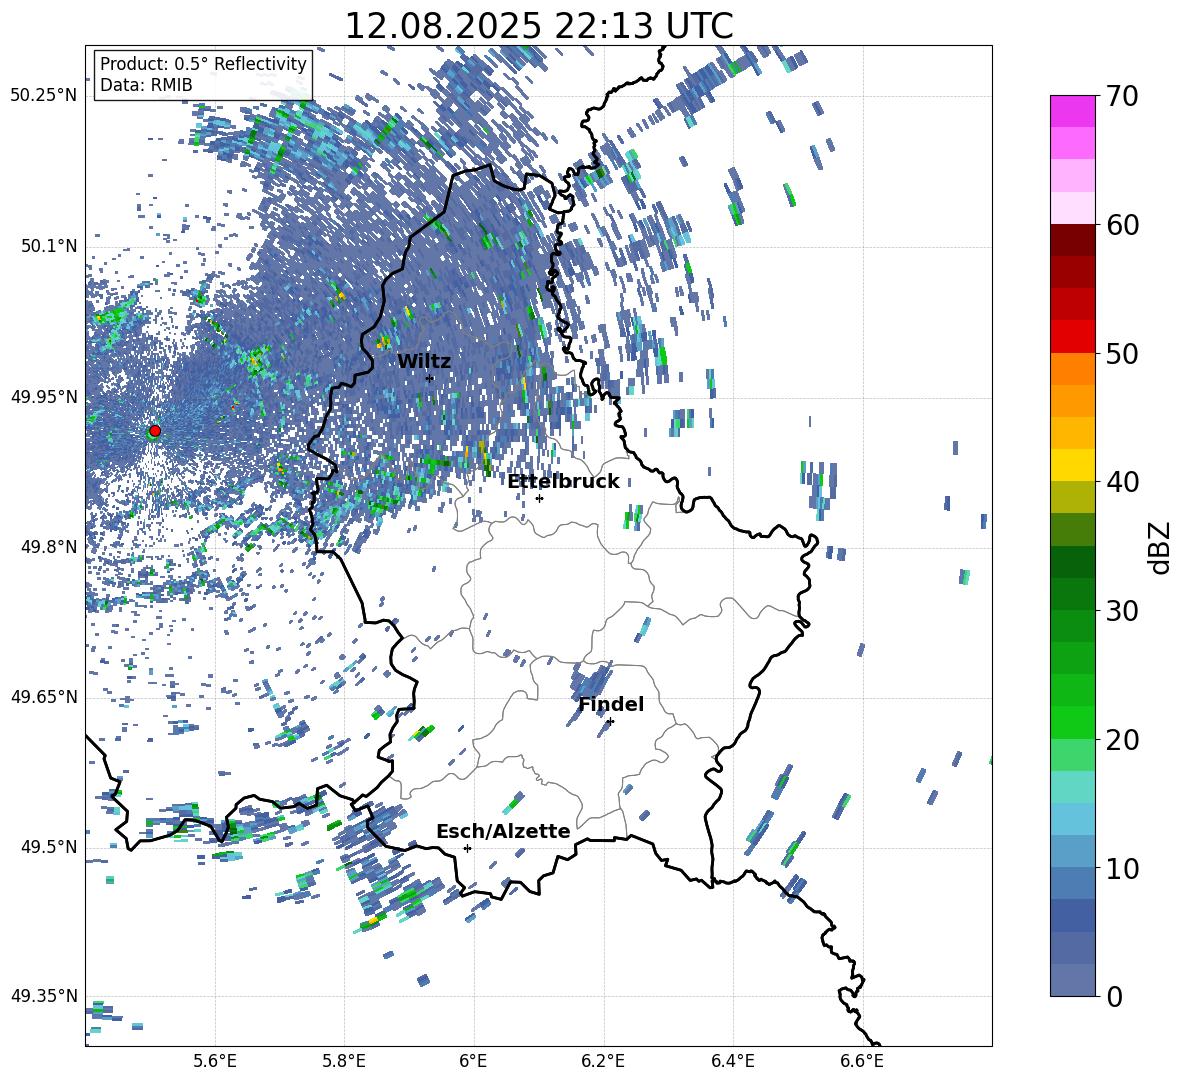Click the magenta swatch atop the colorbar
Viewport: 1184px width, 1081px height.
[x=1072, y=111]
